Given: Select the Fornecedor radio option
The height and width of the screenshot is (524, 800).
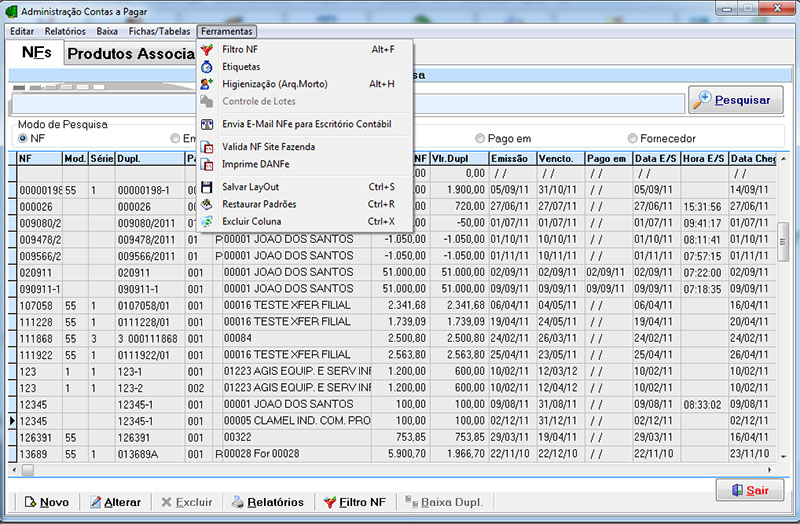Looking at the screenshot, I should pos(633,138).
